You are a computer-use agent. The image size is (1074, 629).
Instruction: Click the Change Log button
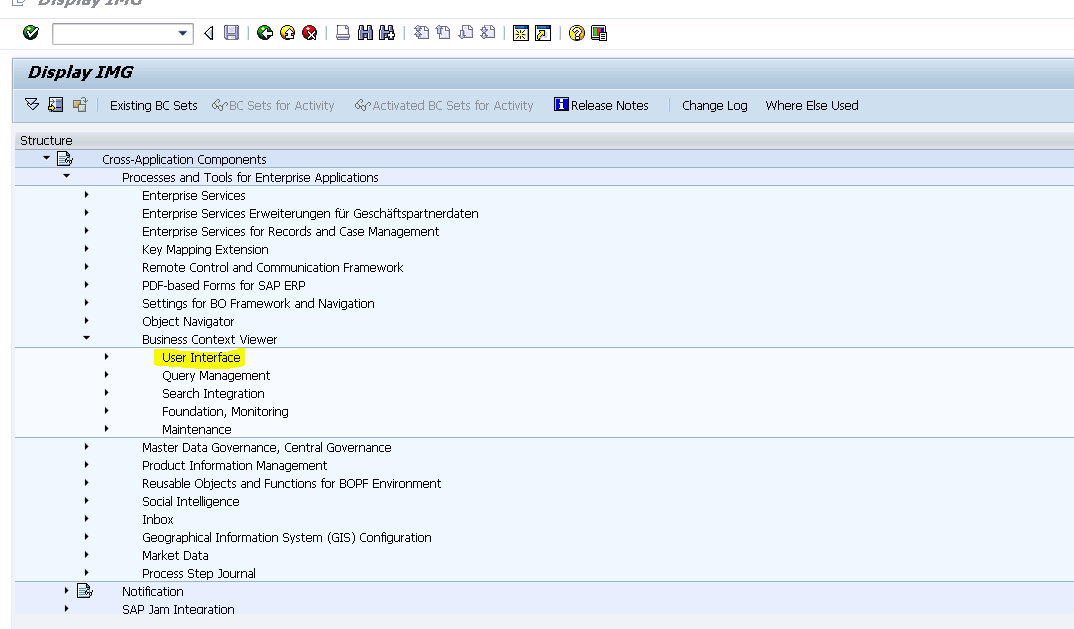[714, 105]
